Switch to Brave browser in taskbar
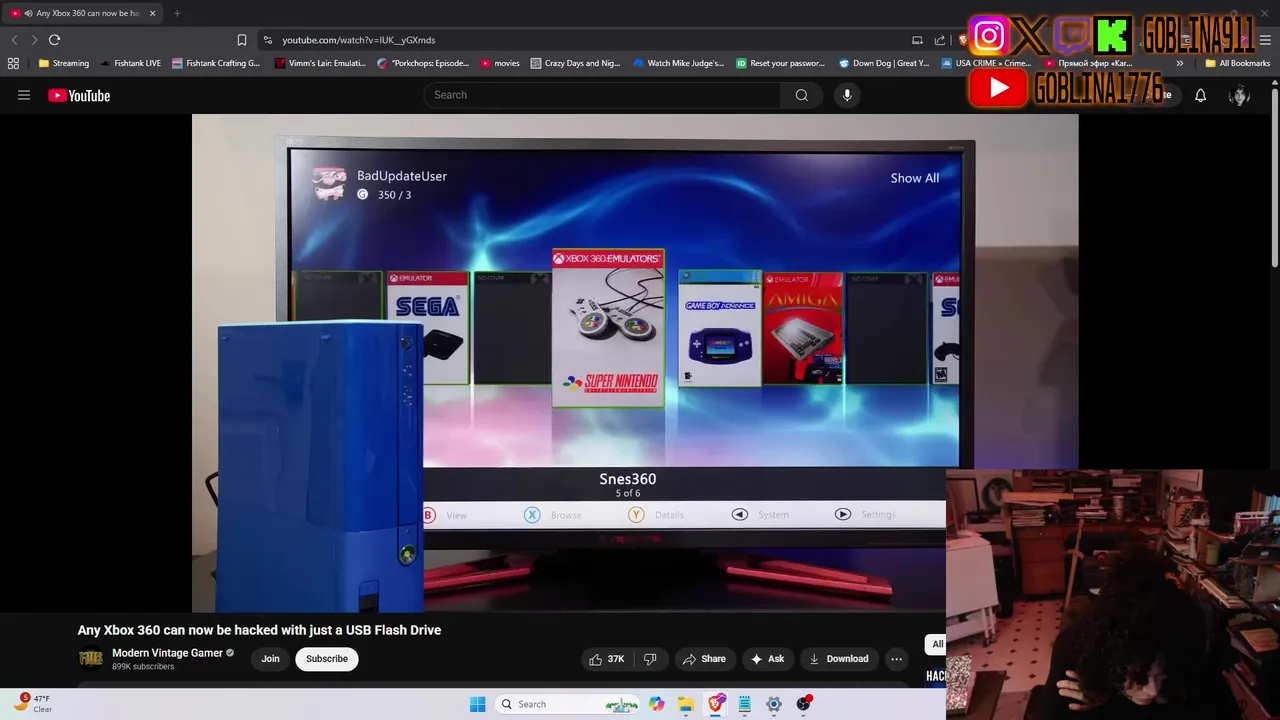 (716, 704)
